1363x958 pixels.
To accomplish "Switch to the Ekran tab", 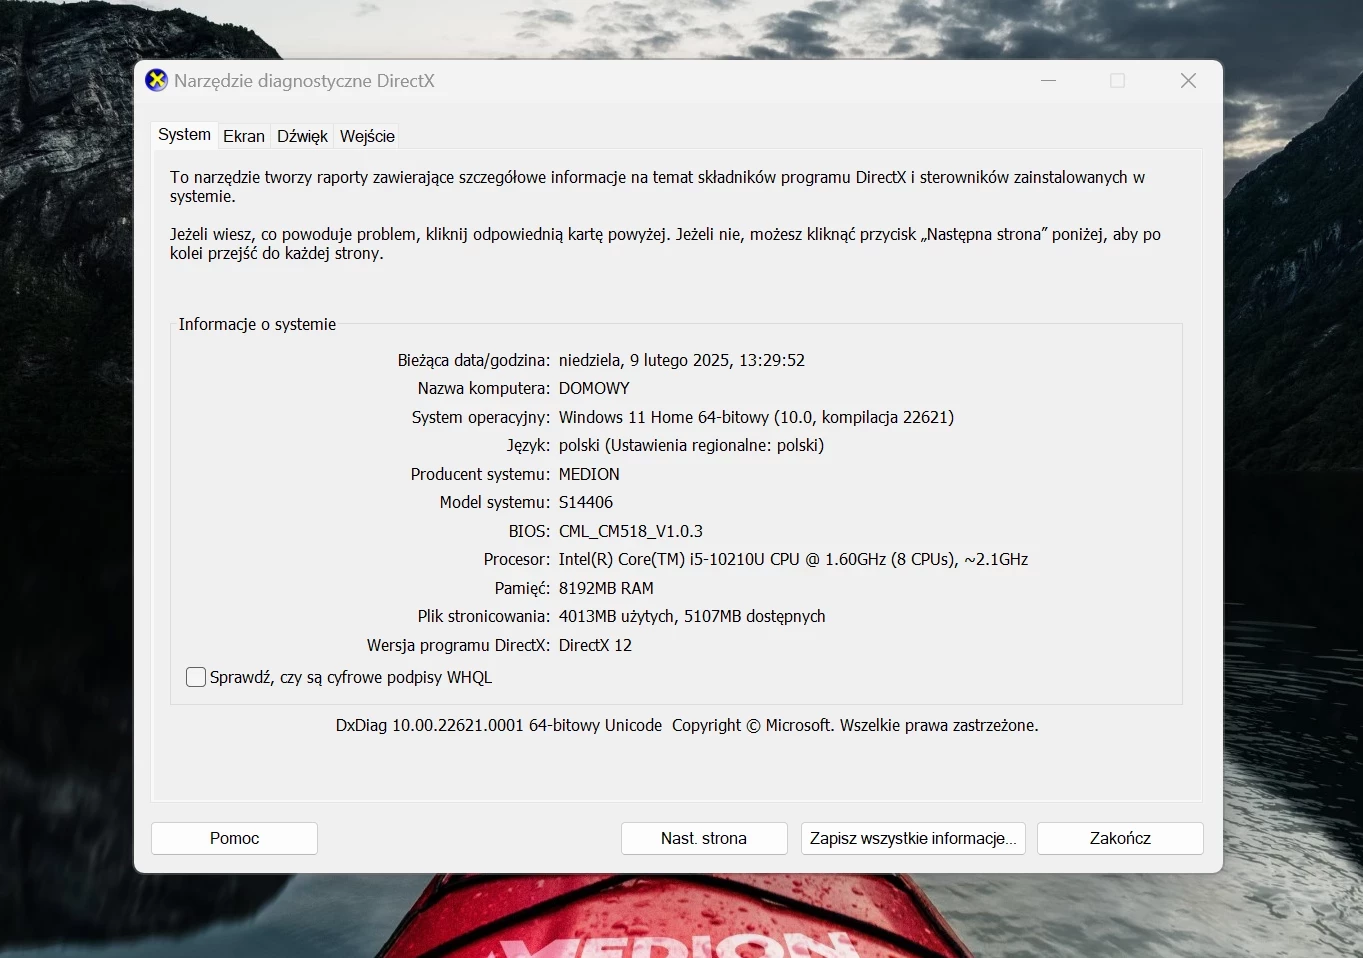I will point(244,136).
